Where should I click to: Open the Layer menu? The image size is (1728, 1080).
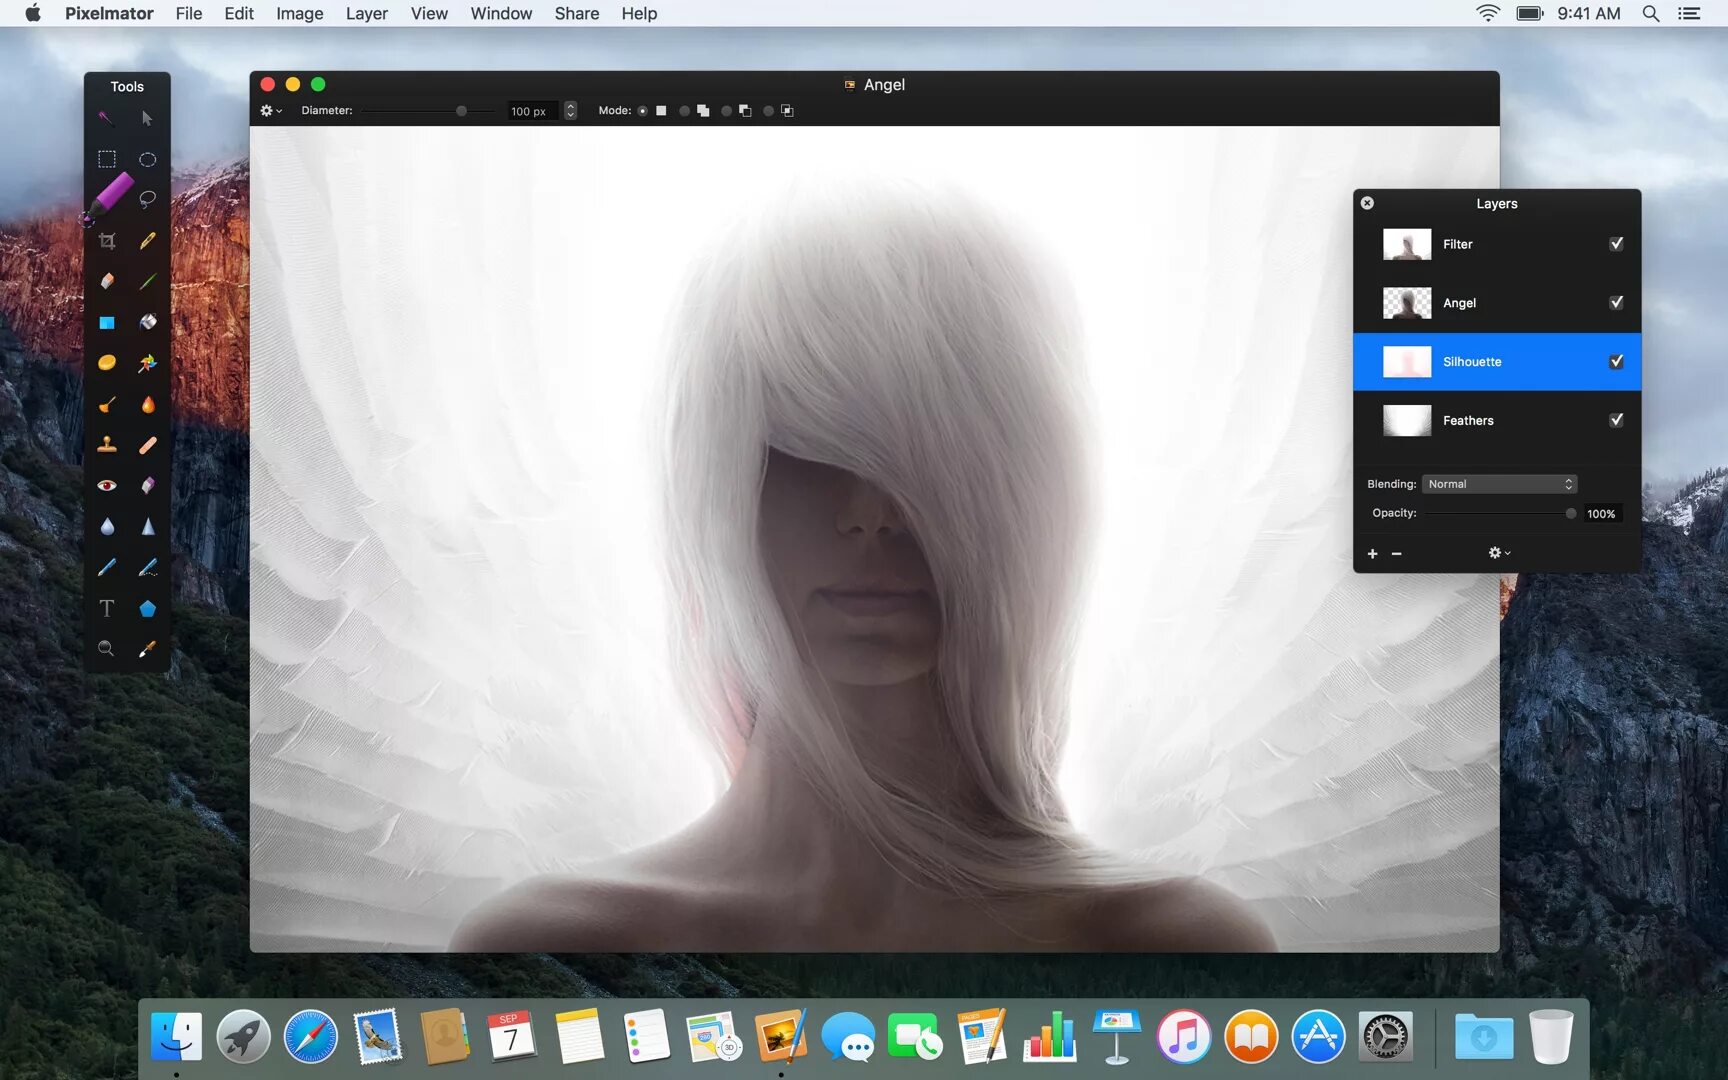367,13
